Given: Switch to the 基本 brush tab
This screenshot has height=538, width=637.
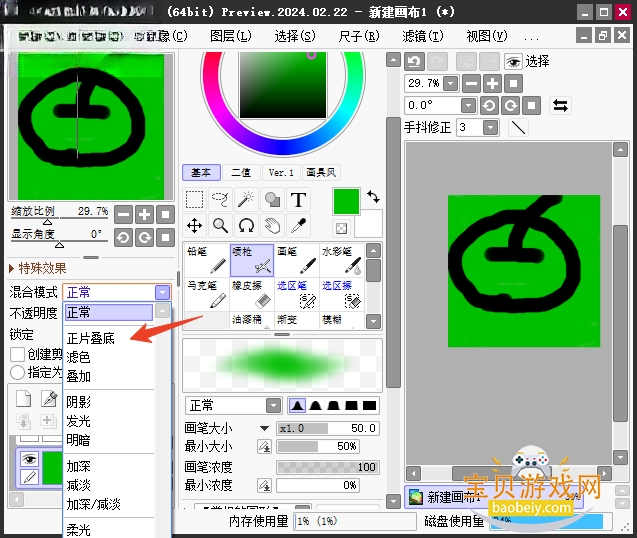Looking at the screenshot, I should [x=201, y=173].
